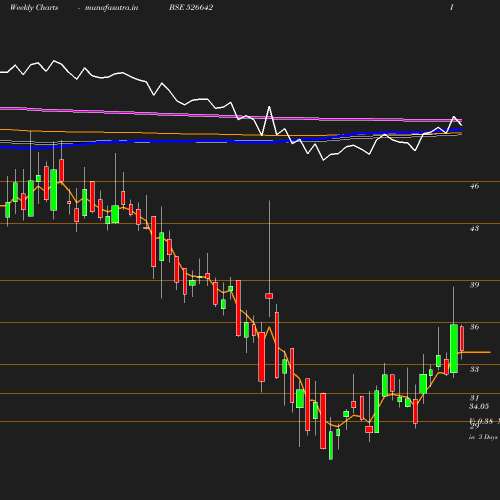Click the 'BSE 526642' symbol label

(191, 7)
